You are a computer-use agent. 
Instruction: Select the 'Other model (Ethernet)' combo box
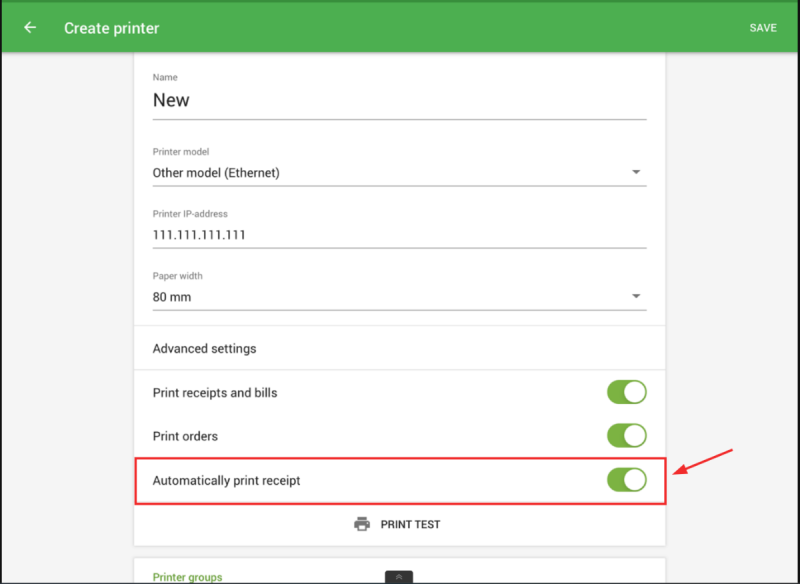click(390, 173)
